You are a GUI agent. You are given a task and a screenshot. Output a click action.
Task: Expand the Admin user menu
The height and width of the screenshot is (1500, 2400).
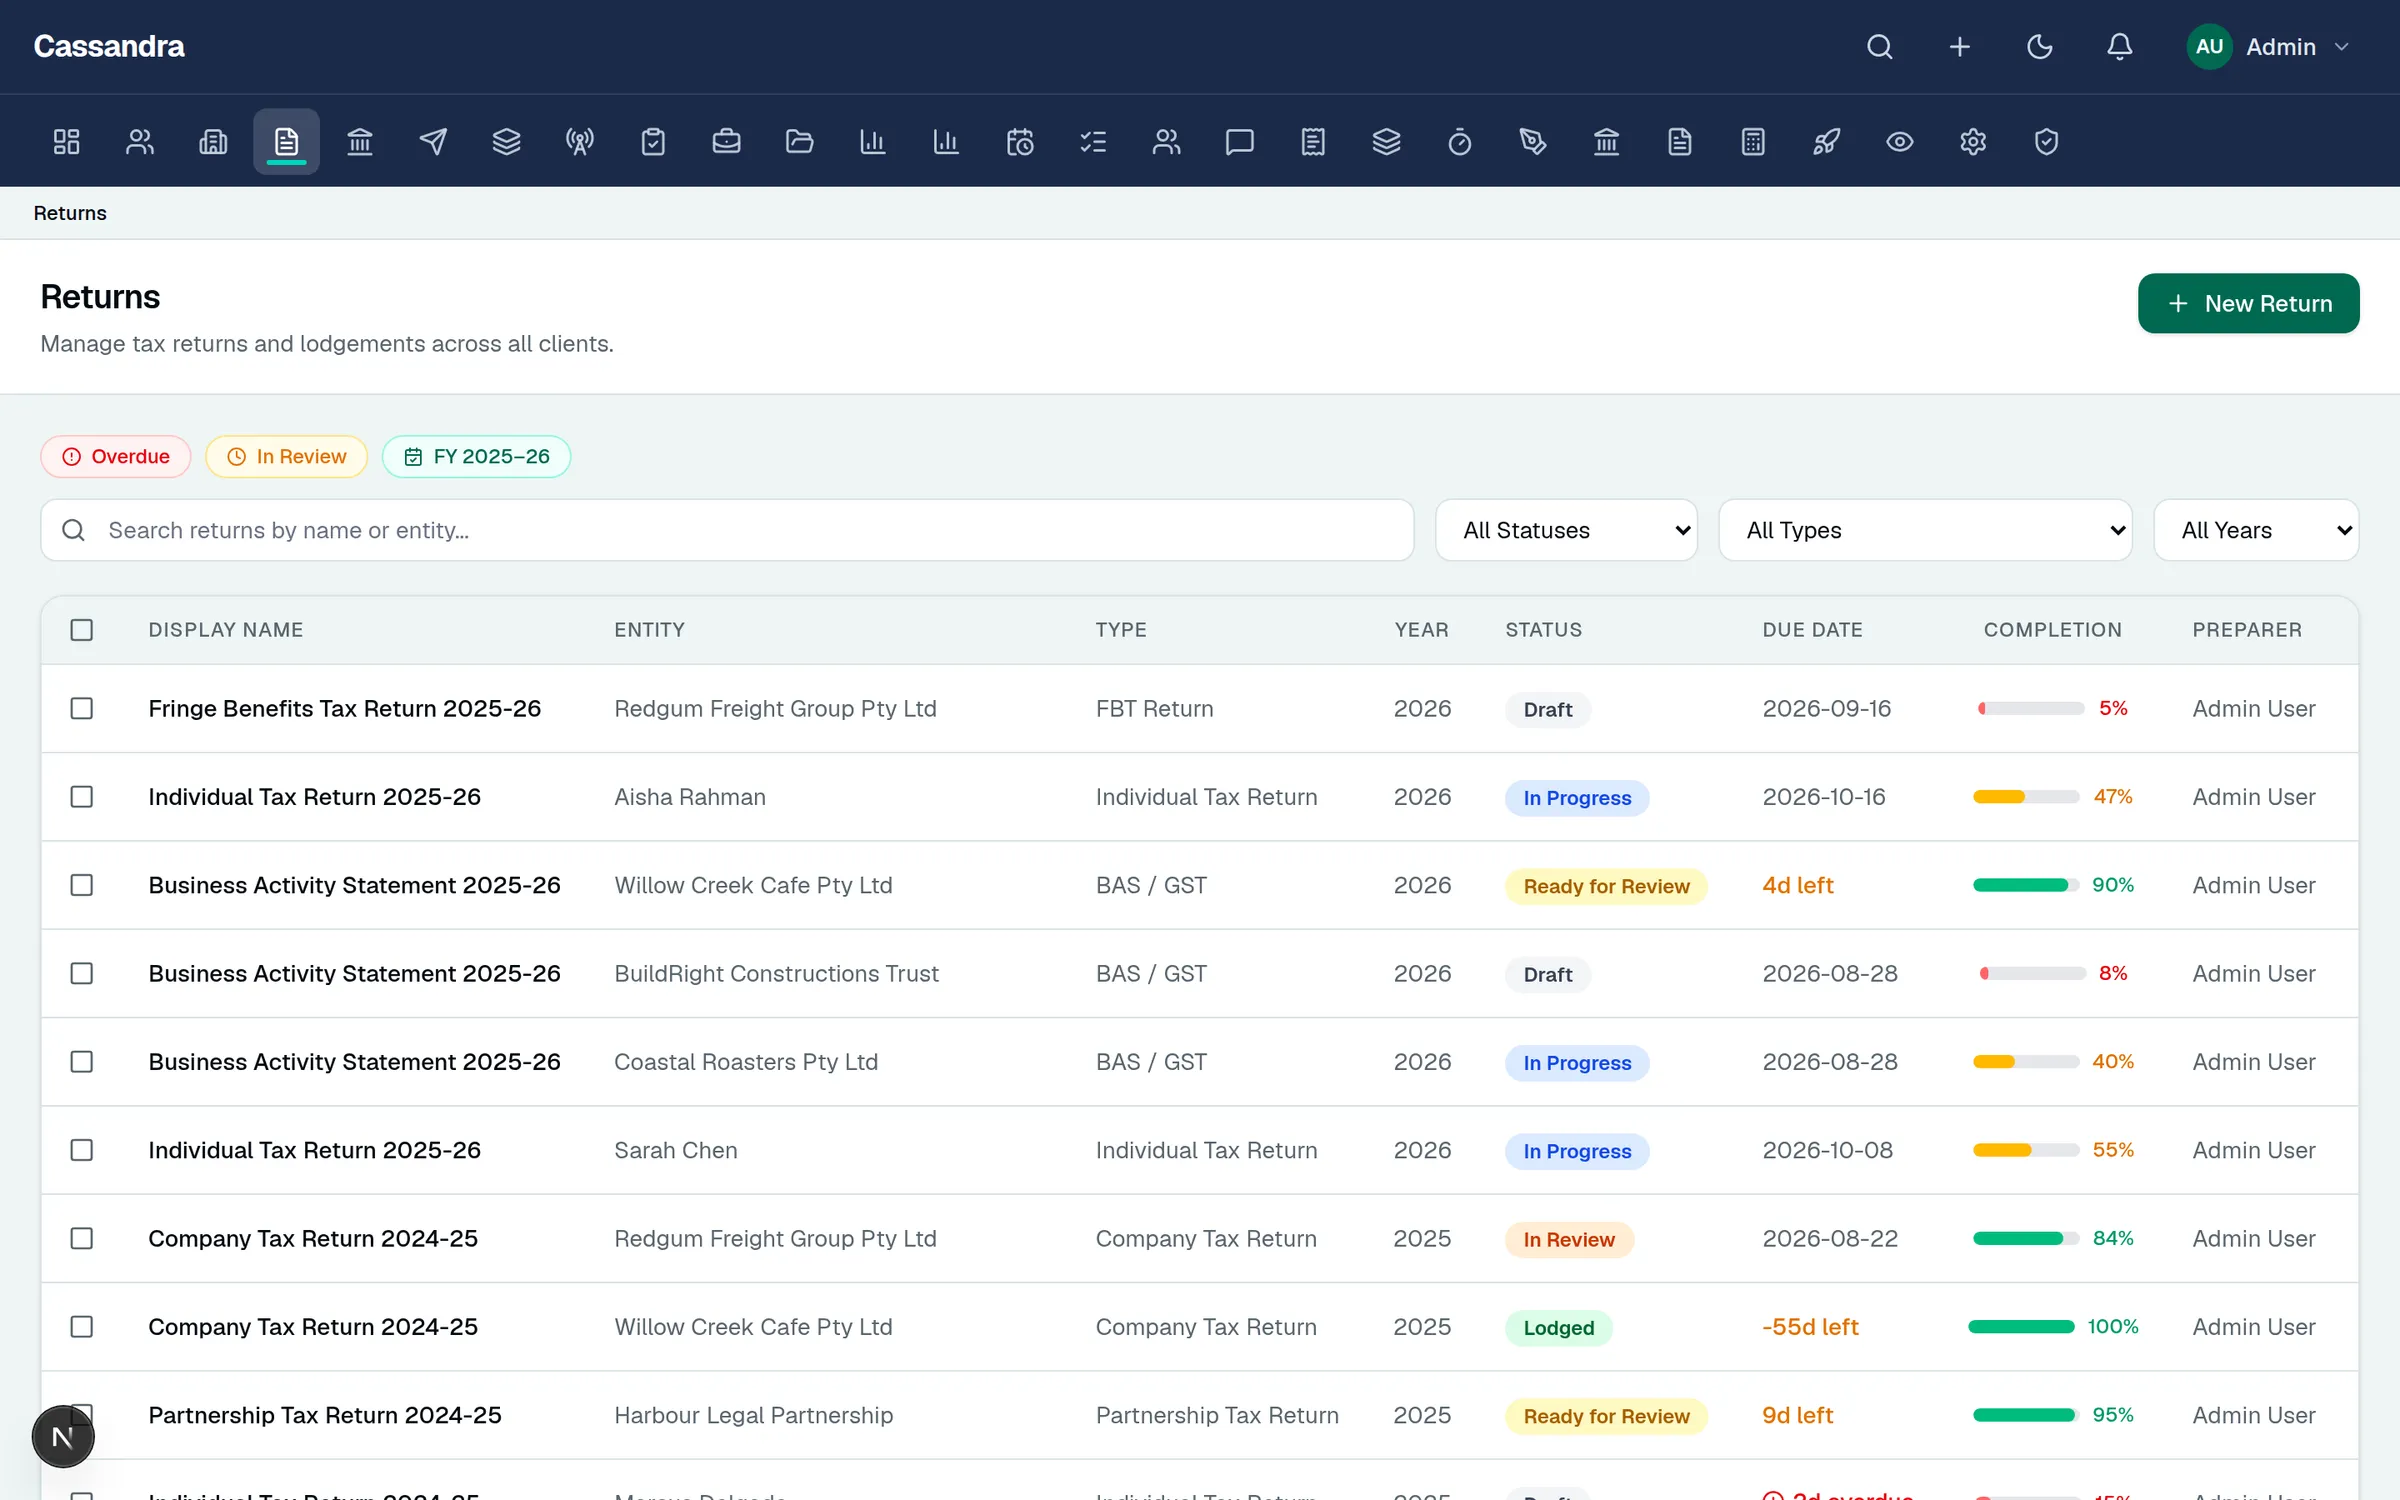coord(2268,47)
